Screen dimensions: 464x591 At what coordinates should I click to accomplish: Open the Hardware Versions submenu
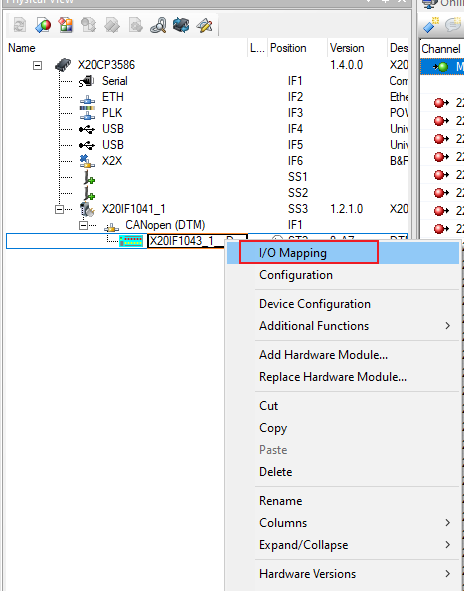point(343,574)
